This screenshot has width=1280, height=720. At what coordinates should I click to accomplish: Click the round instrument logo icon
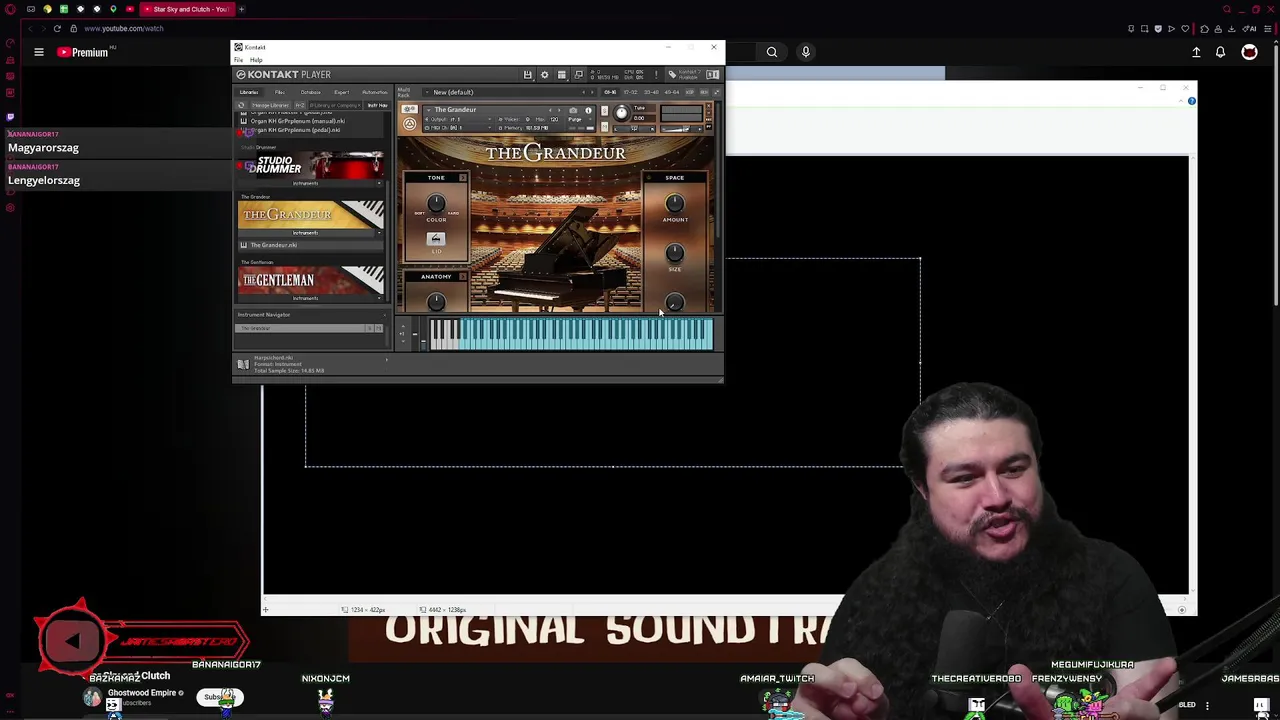(x=409, y=124)
